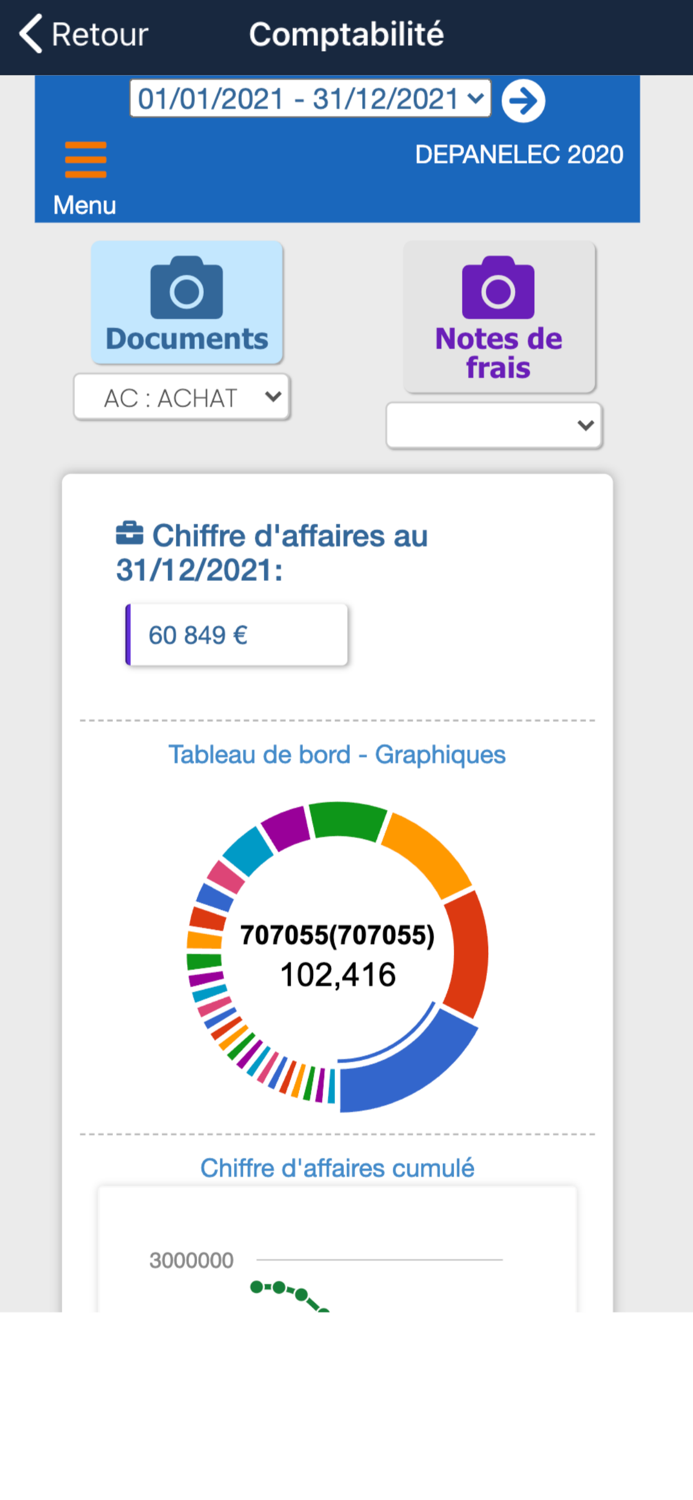This screenshot has height=1500, width=693.
Task: Expand the AC : ACHAT document type dropdown
Action: 181,397
